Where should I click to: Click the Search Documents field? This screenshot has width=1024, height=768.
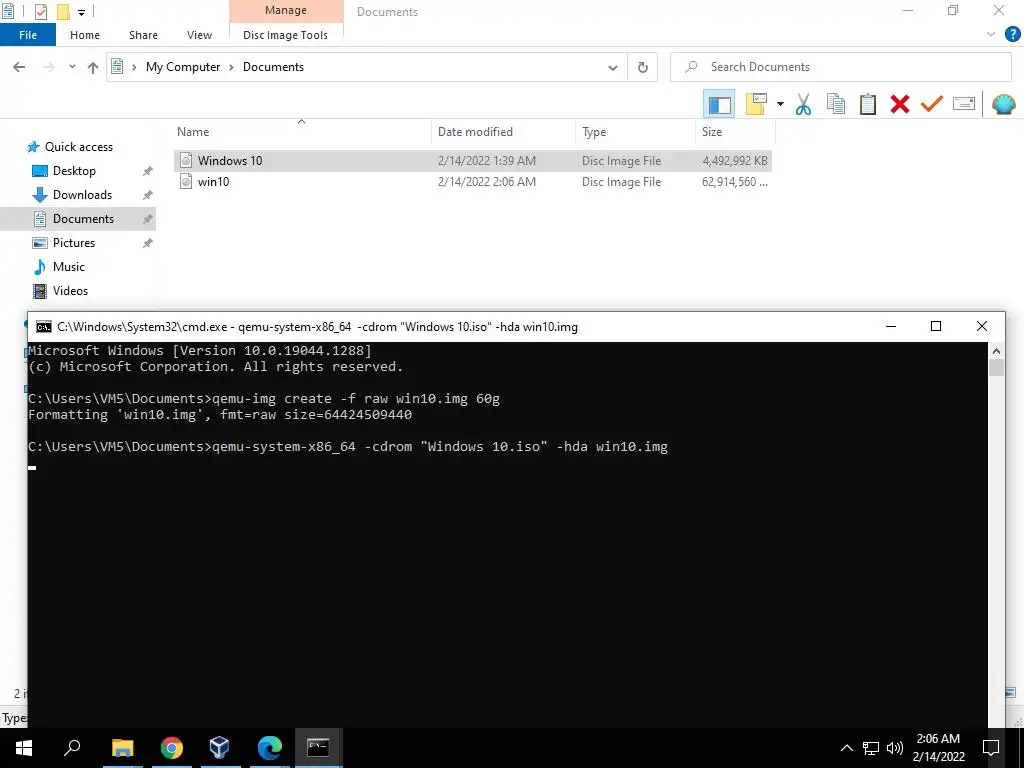[x=841, y=67]
